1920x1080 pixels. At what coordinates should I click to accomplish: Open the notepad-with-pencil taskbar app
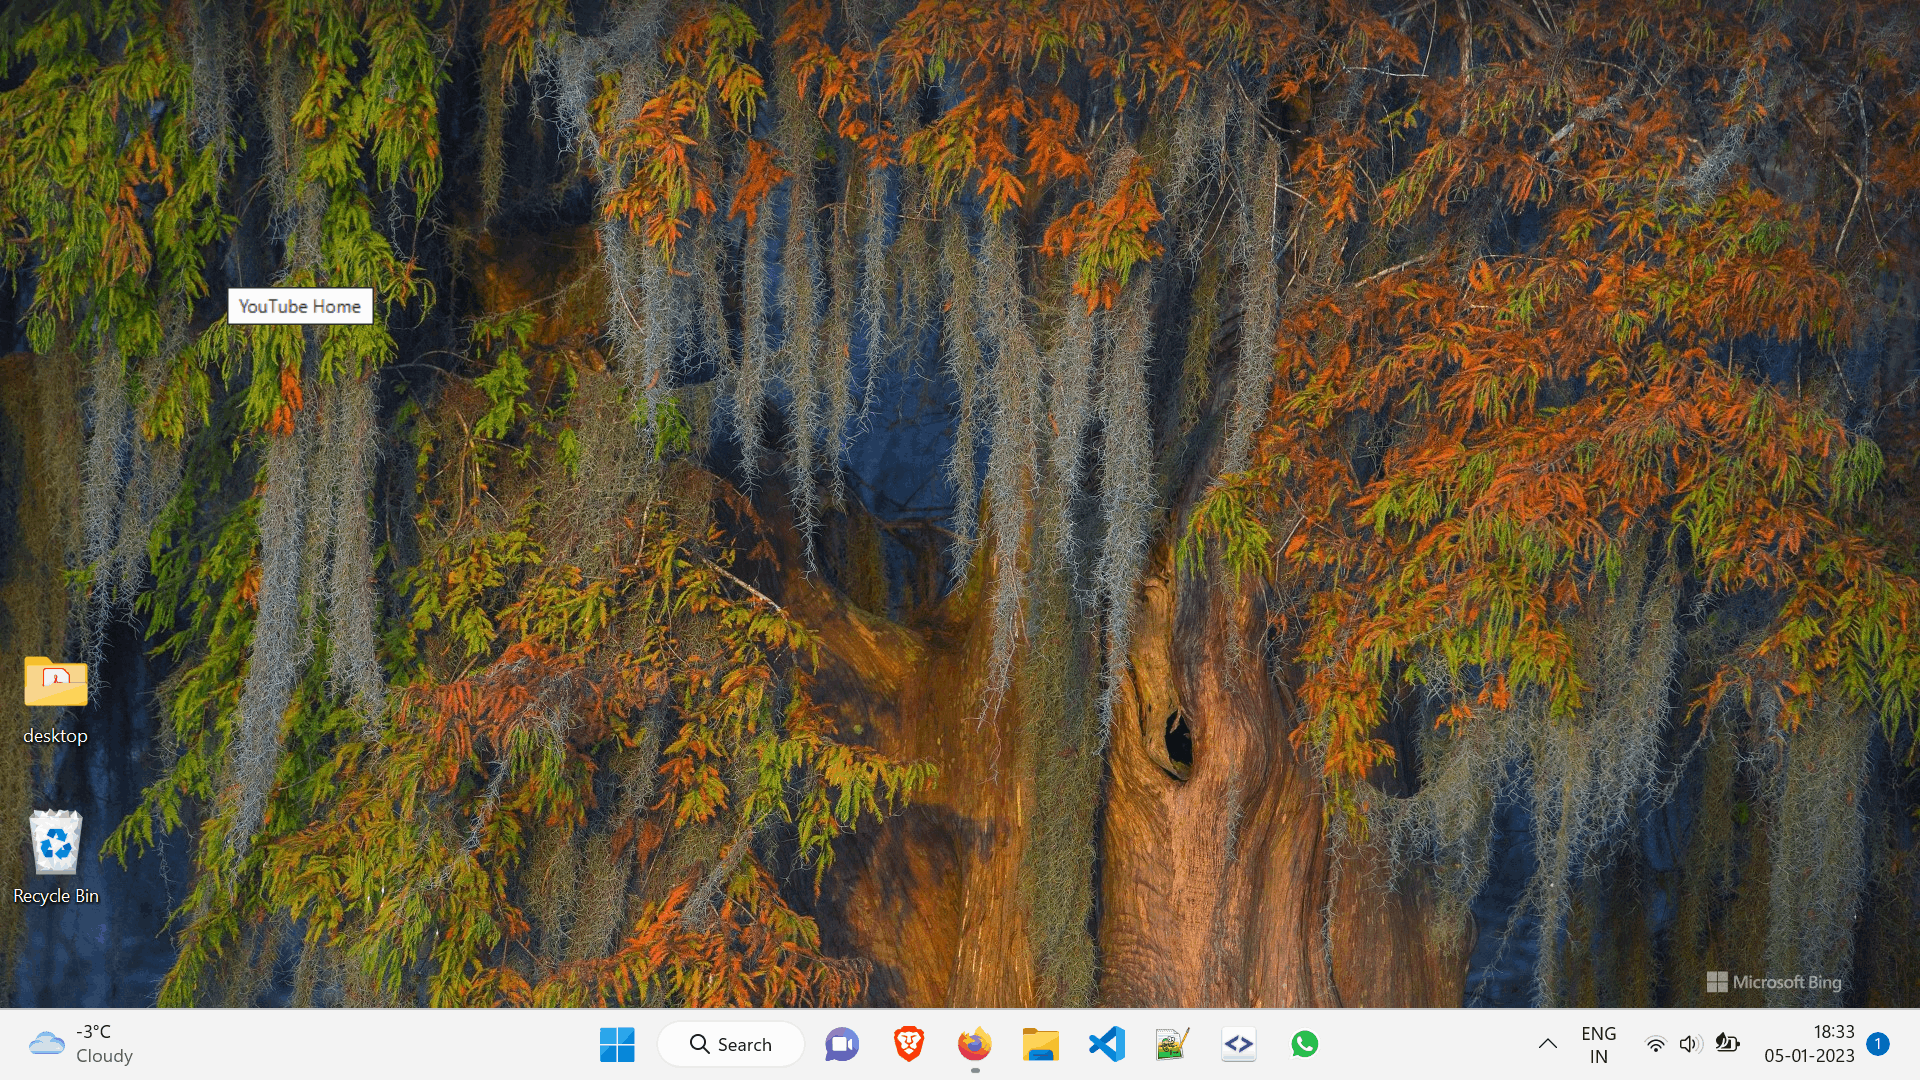(x=1172, y=1044)
